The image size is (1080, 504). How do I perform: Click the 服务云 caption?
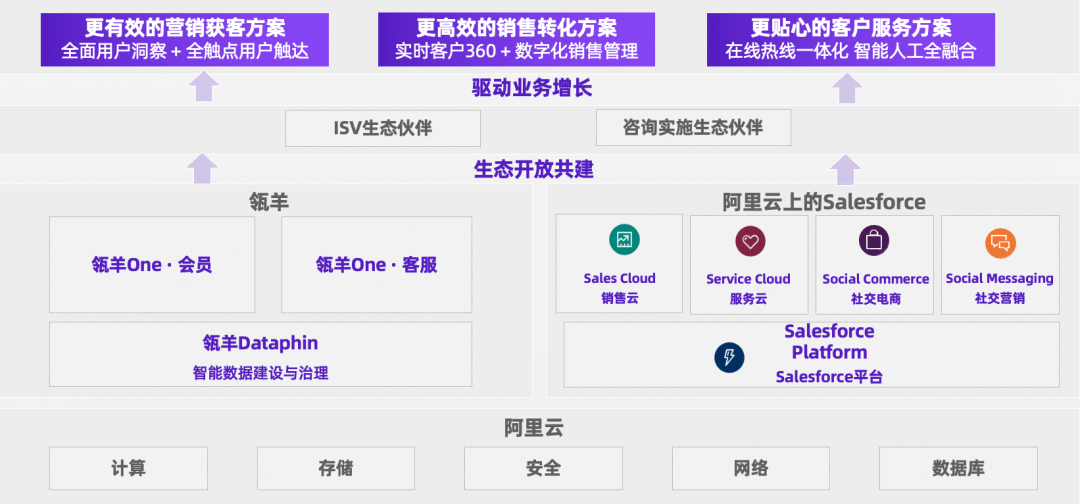[x=748, y=299]
